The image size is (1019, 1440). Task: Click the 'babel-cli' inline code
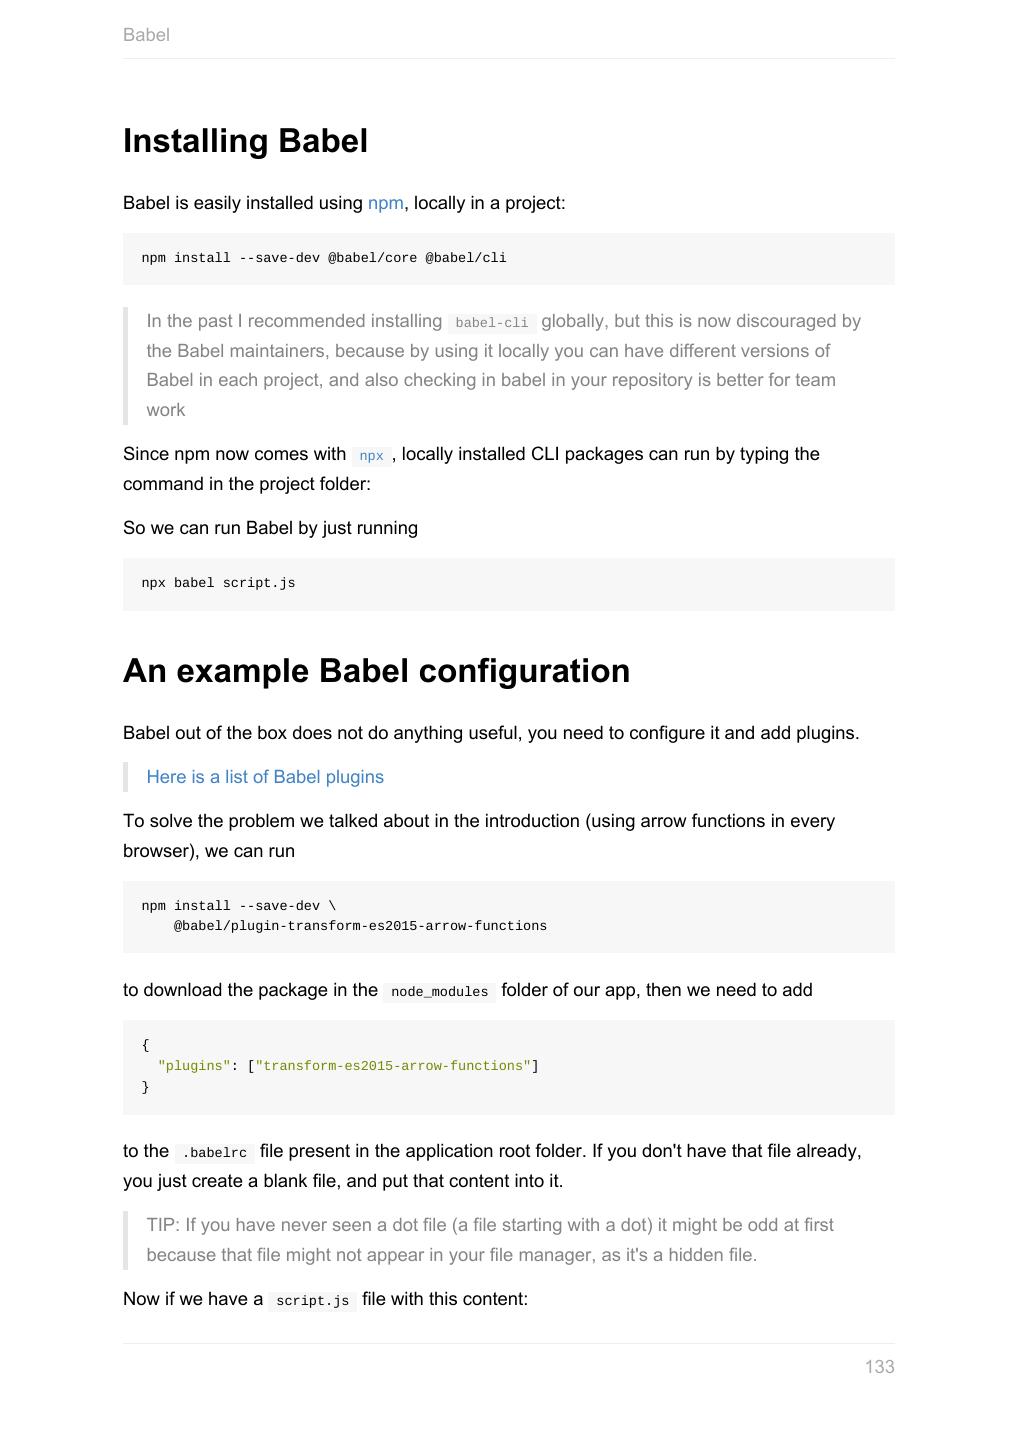coord(491,323)
